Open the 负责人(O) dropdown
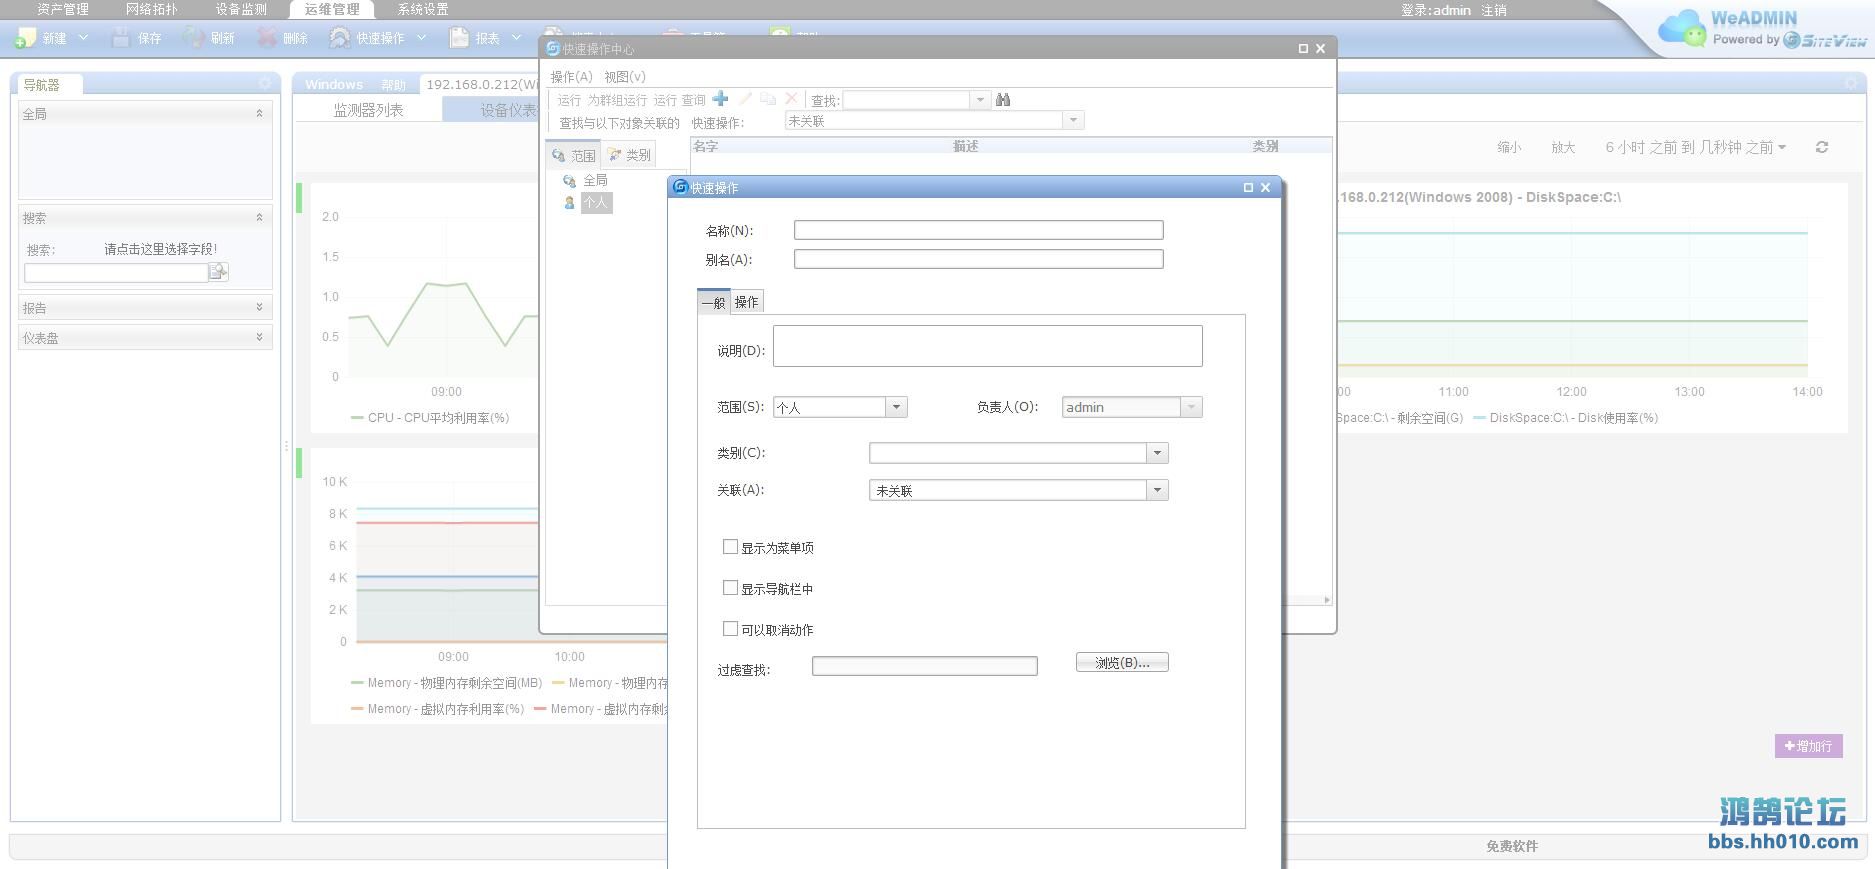 coord(1190,407)
